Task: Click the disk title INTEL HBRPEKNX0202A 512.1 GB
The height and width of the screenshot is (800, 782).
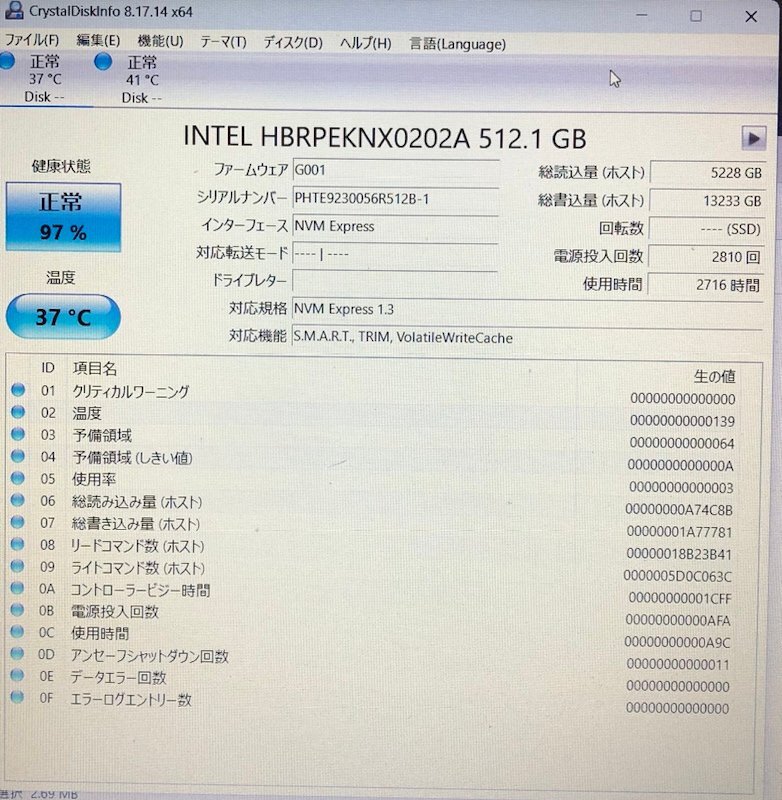Action: (385, 137)
